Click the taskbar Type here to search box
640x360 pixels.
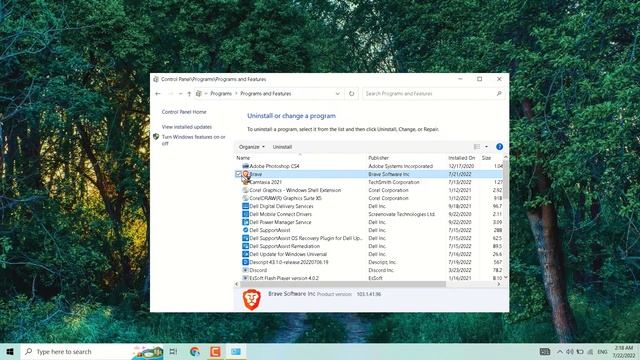point(91,351)
